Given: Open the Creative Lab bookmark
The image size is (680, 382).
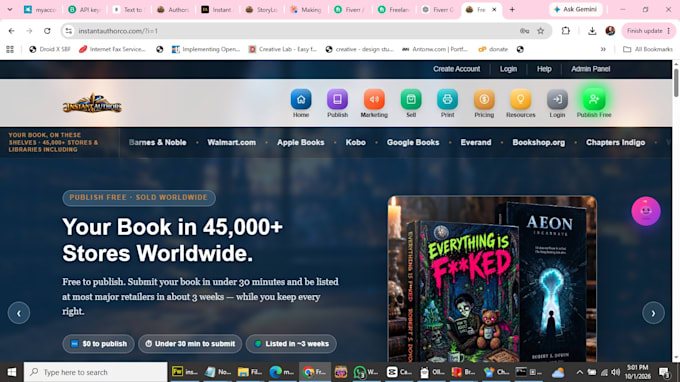Looking at the screenshot, I should 282,49.
